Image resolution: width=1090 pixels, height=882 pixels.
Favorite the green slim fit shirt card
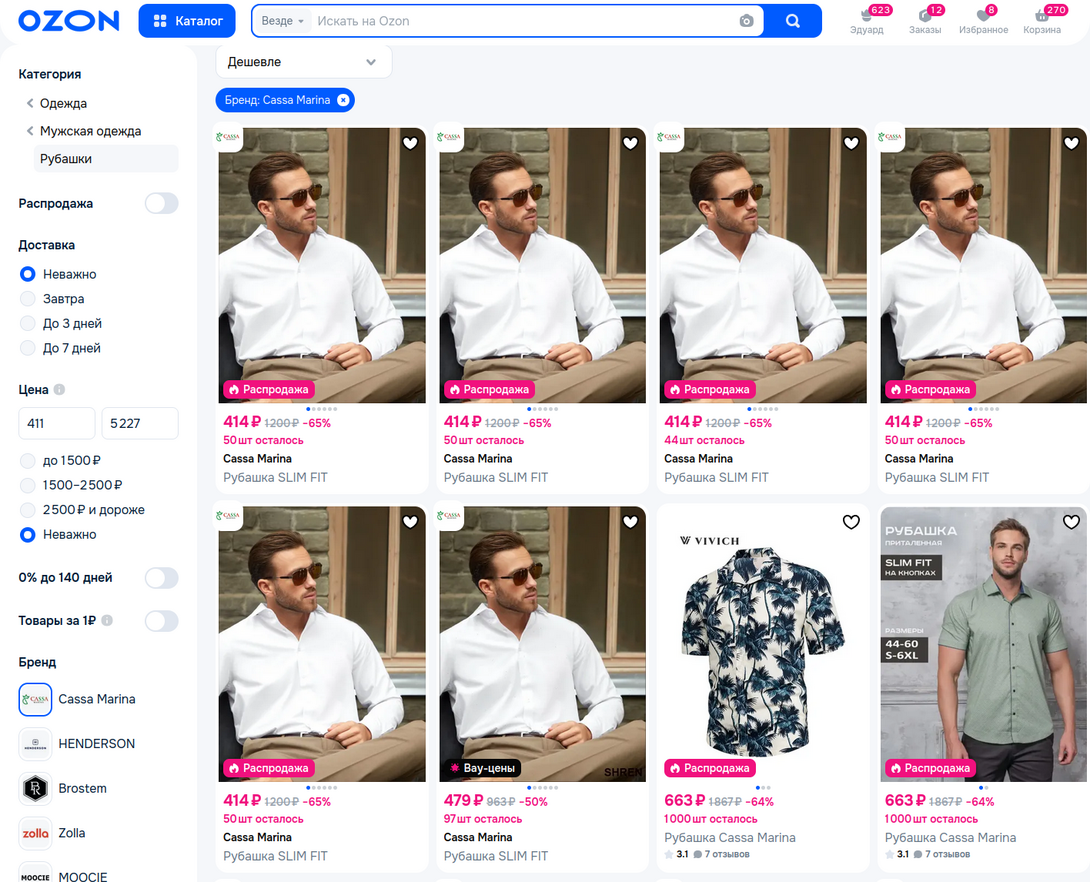coord(1071,522)
